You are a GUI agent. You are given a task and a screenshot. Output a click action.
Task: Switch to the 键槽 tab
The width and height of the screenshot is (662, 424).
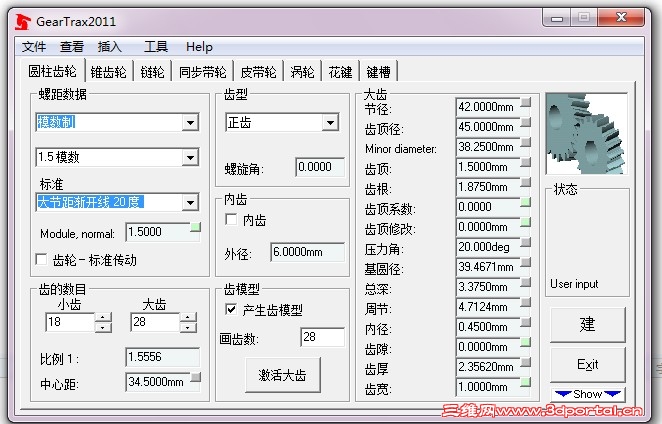coord(378,72)
